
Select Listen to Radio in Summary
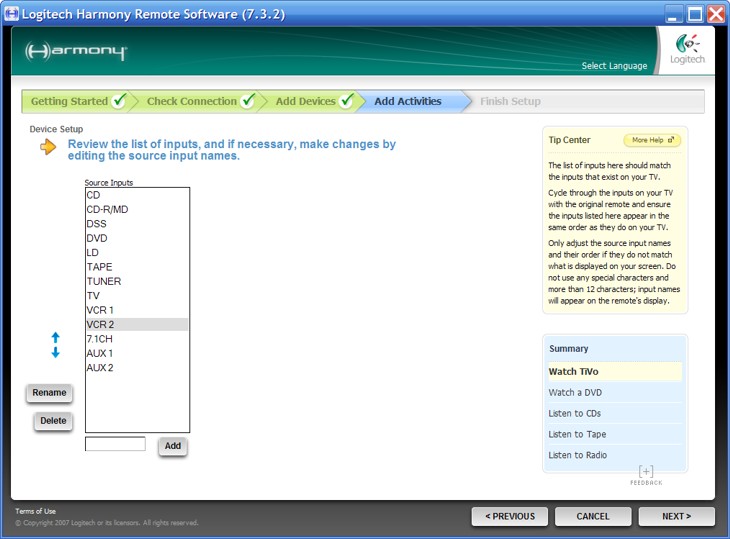pos(615,455)
